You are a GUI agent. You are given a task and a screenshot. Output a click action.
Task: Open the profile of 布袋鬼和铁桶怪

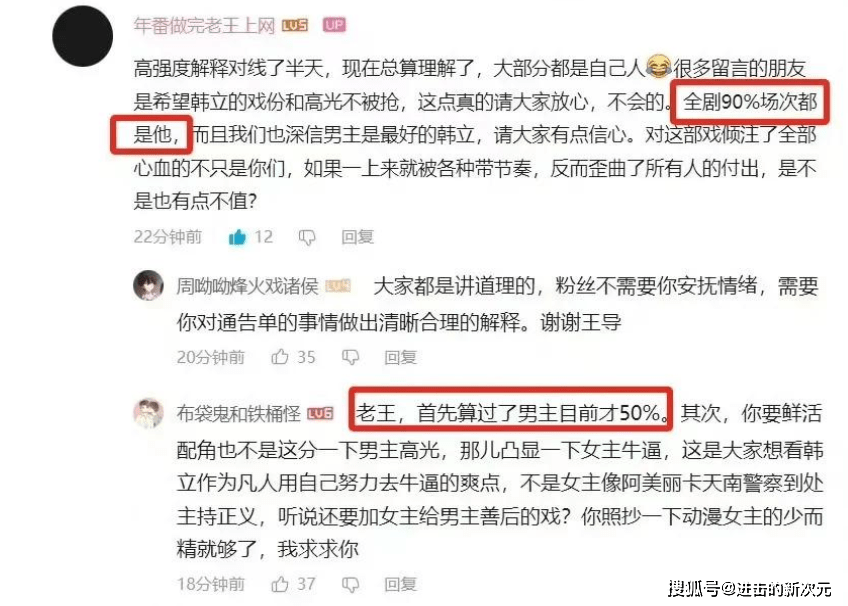coord(238,414)
